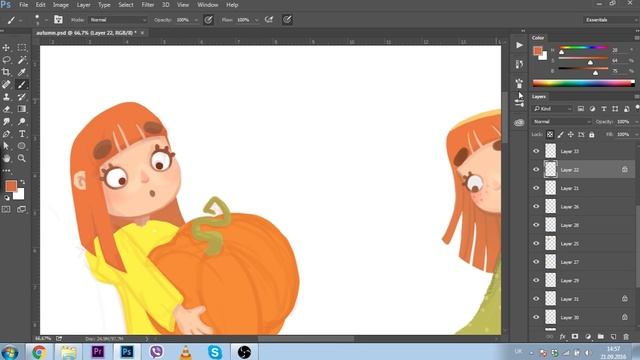Open the File menu
Viewport: 640px width, 360px height.
pos(24,5)
